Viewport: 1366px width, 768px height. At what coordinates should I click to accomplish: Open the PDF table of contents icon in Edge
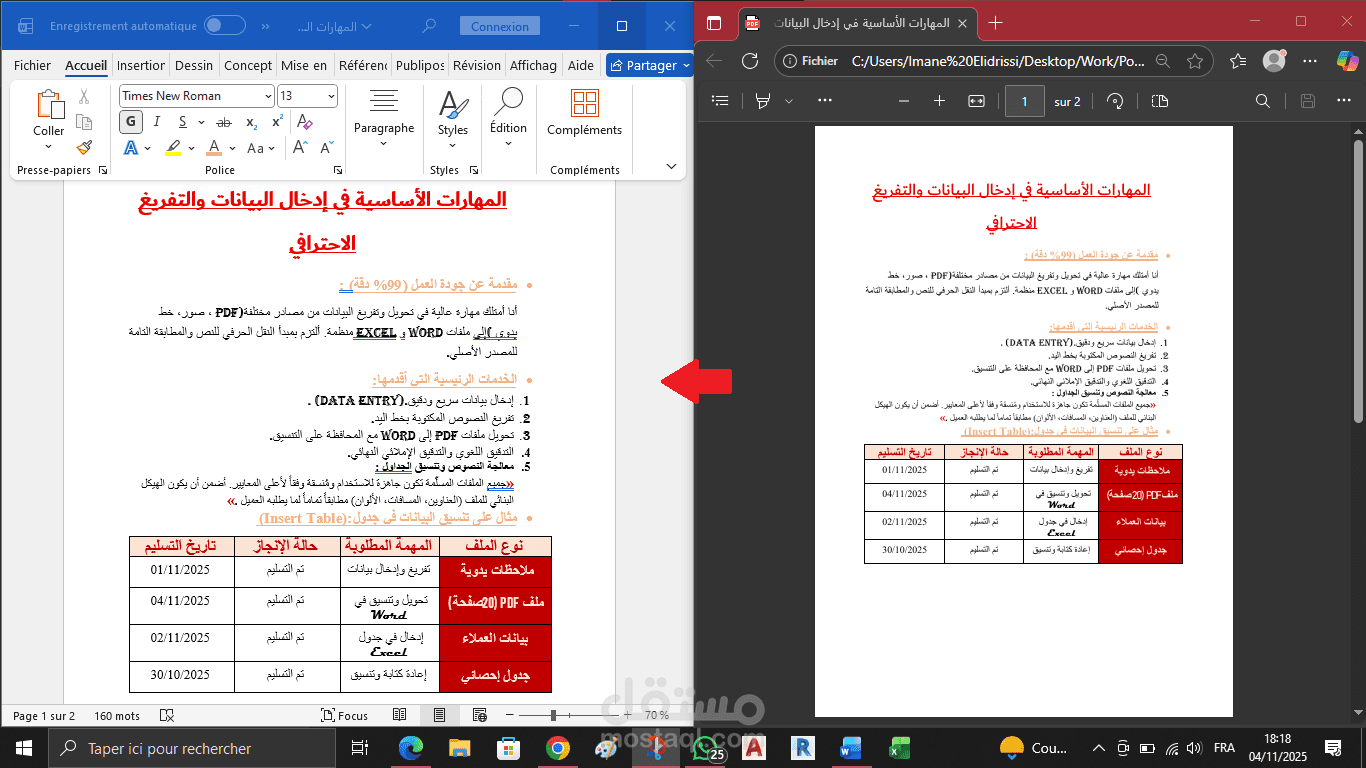(x=720, y=101)
